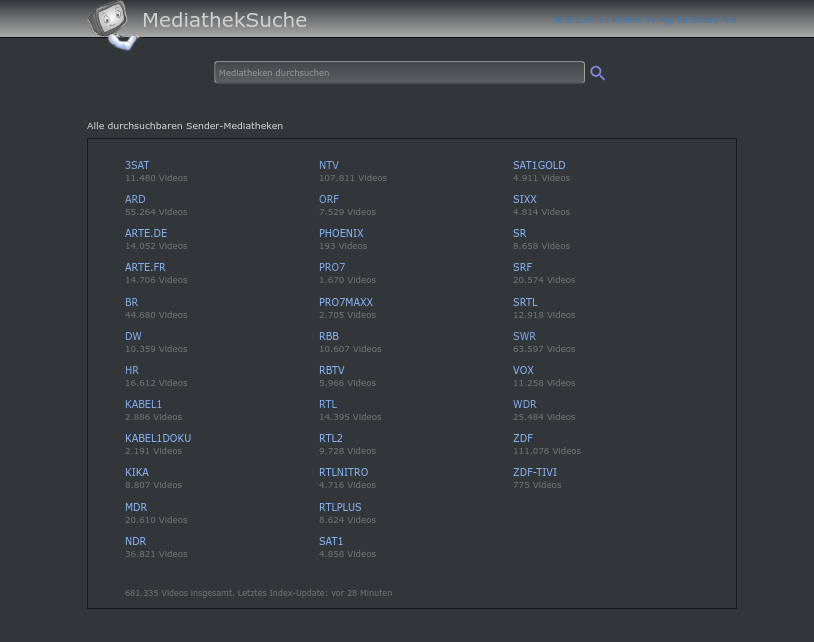
Task: Click the '55.264 Videos' count under ARD
Action: (156, 212)
